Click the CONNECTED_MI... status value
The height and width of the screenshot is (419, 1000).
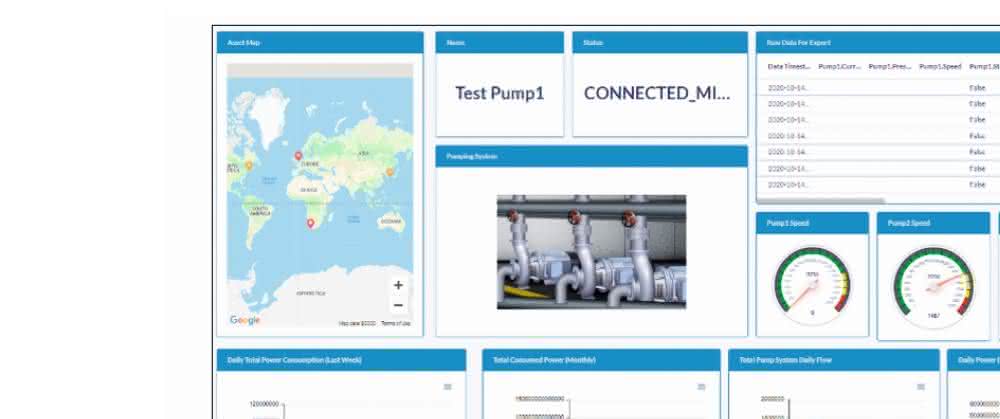click(657, 93)
